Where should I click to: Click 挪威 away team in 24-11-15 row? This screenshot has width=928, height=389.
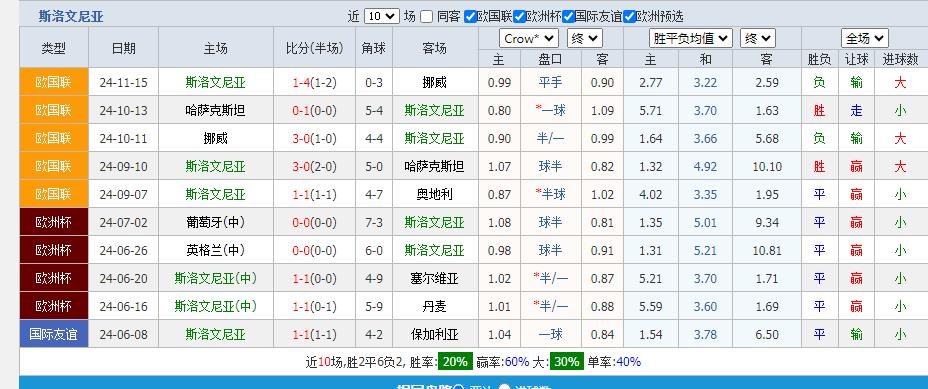point(434,82)
